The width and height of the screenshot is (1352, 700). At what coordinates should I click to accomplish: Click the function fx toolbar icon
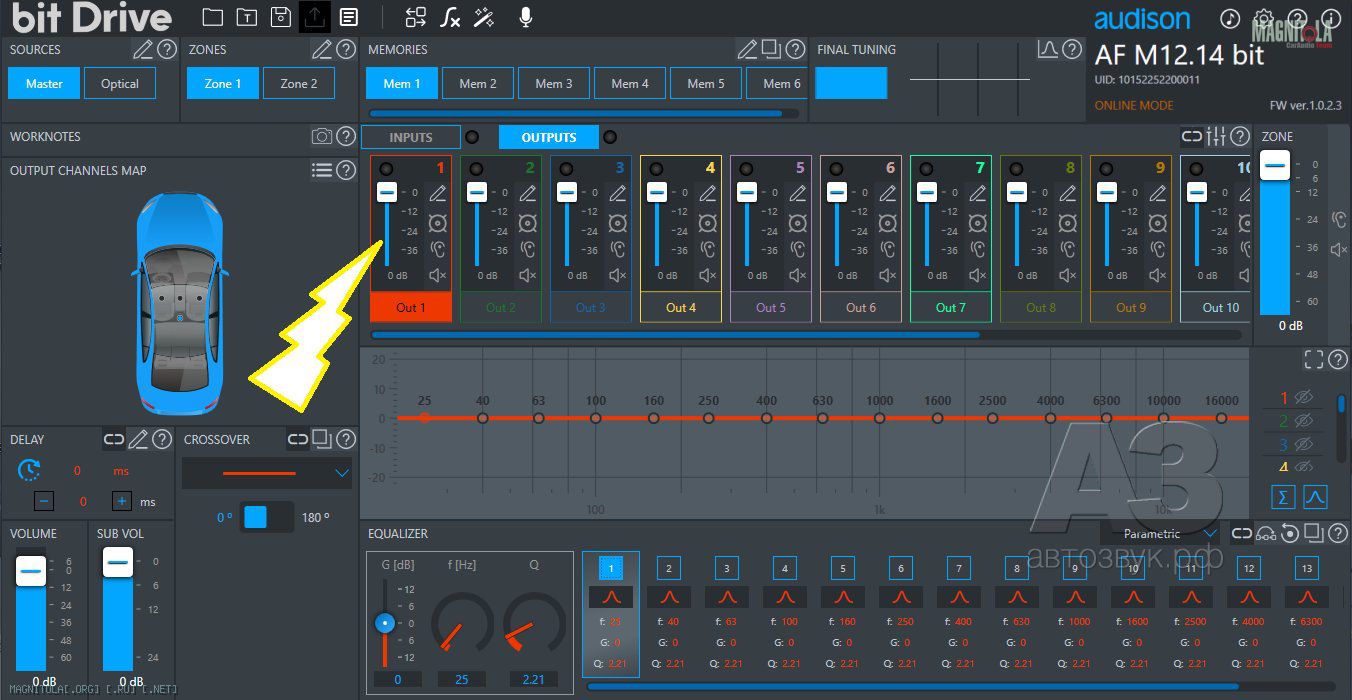click(451, 17)
